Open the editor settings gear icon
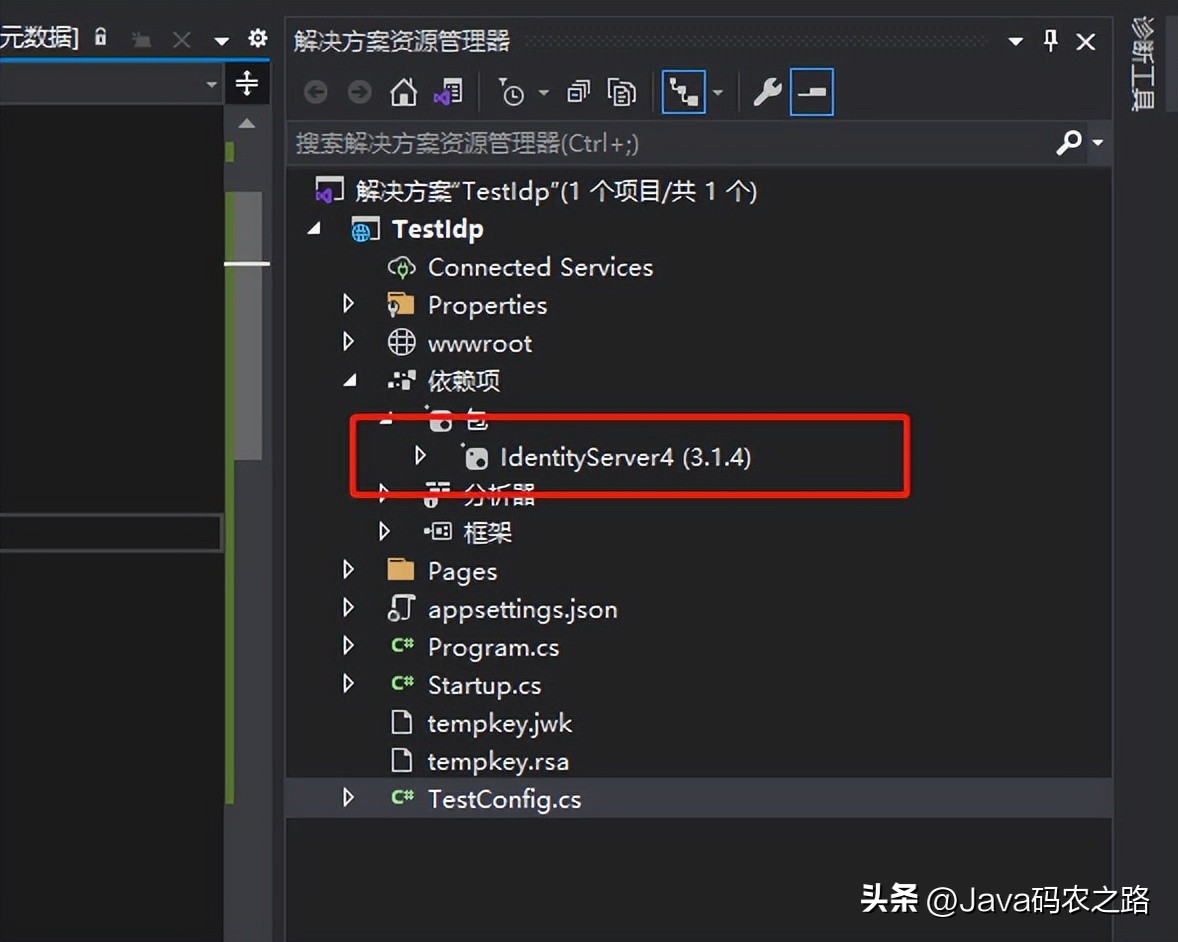 pyautogui.click(x=258, y=37)
